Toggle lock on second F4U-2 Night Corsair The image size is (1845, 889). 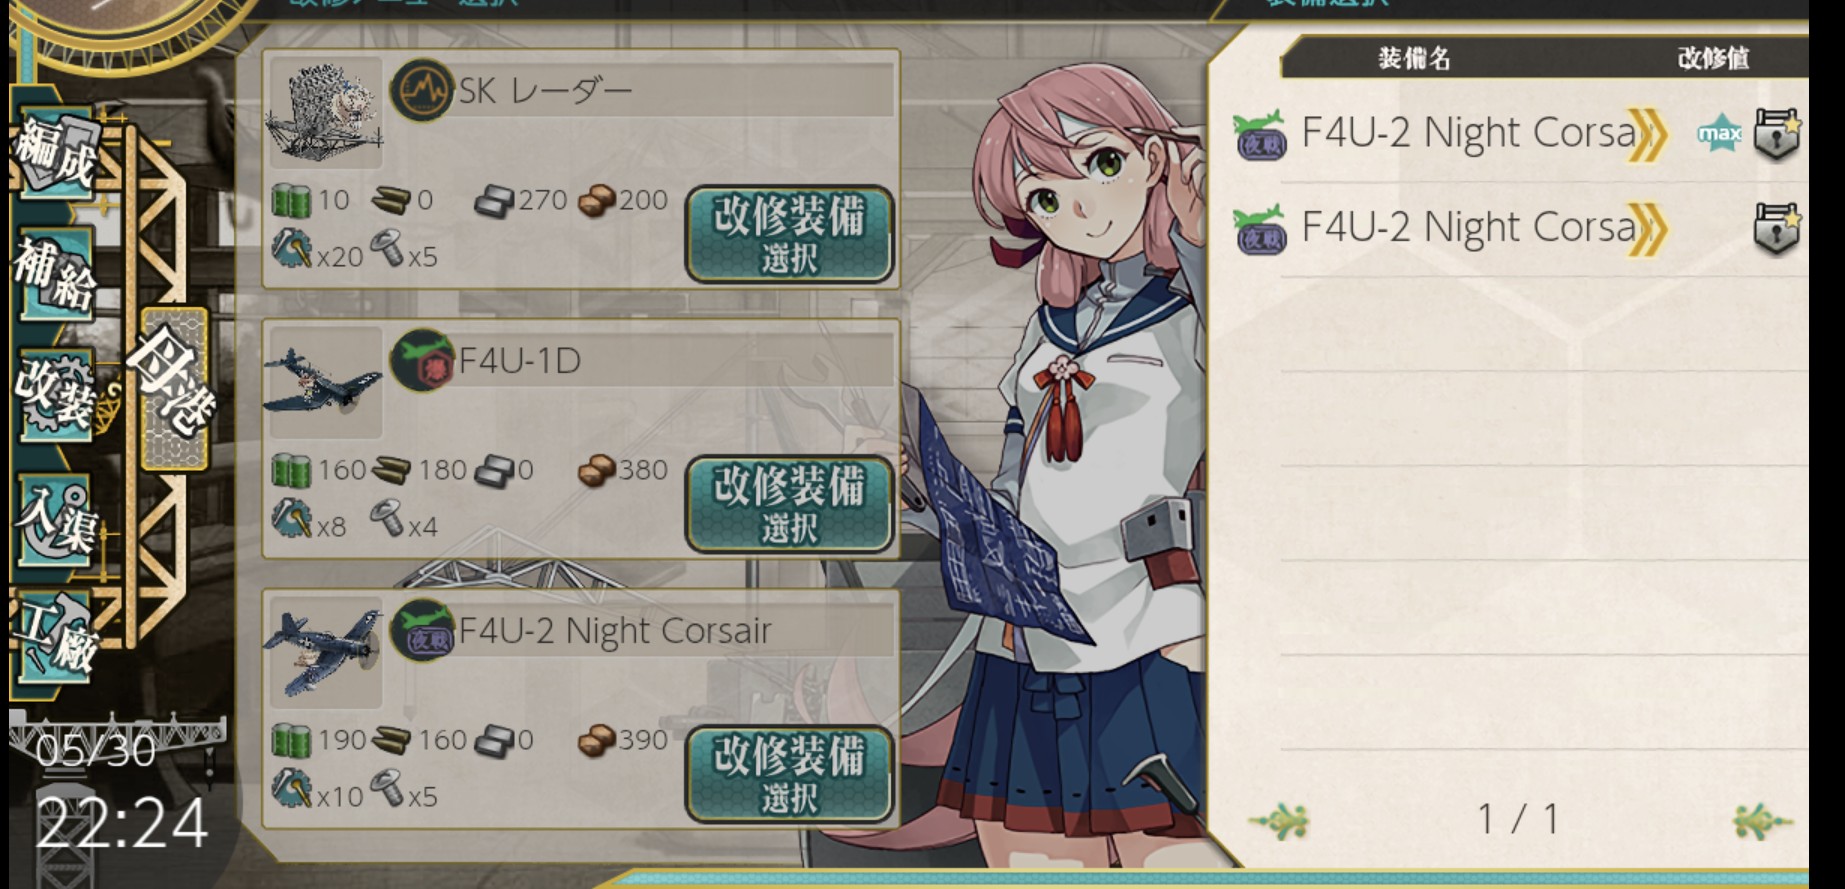1777,229
